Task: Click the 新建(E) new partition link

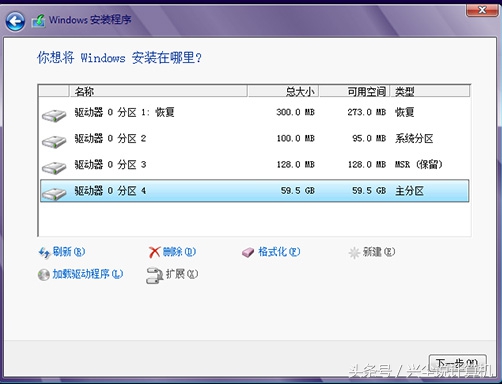Action: click(x=379, y=252)
